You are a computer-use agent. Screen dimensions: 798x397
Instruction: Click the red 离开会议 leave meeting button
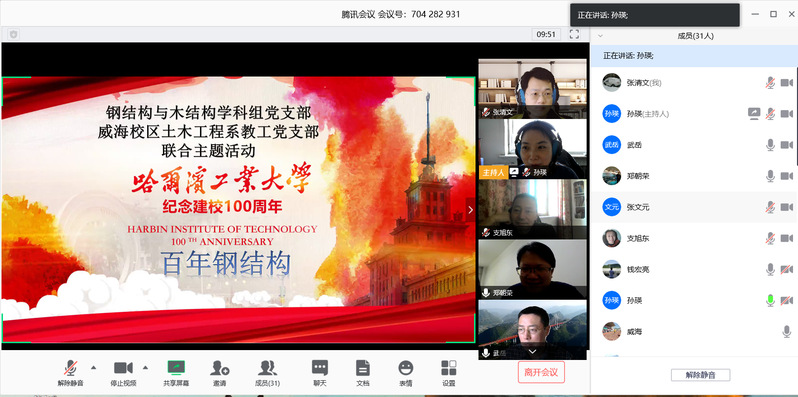[542, 372]
